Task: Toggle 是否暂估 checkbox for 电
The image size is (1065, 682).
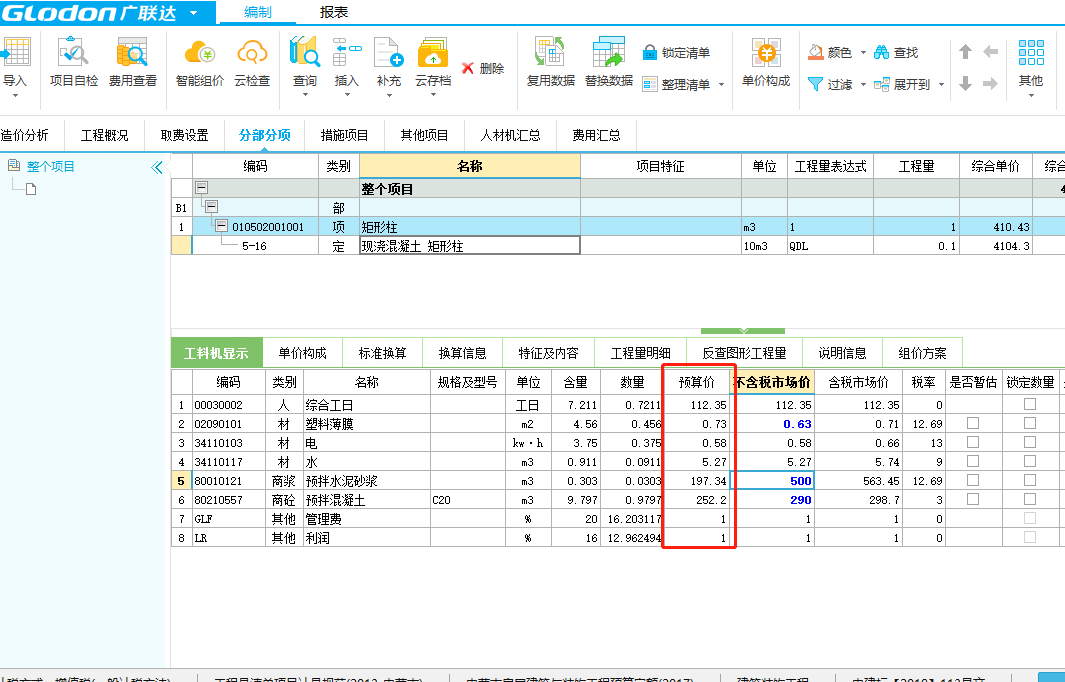Action: click(973, 442)
